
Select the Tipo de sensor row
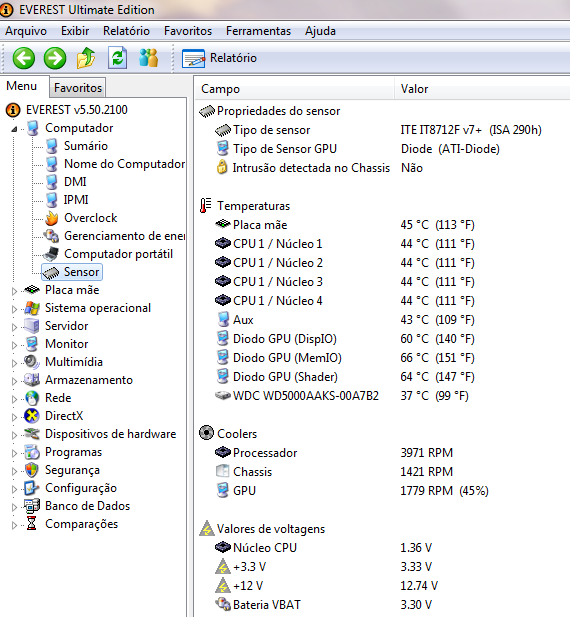pos(378,130)
